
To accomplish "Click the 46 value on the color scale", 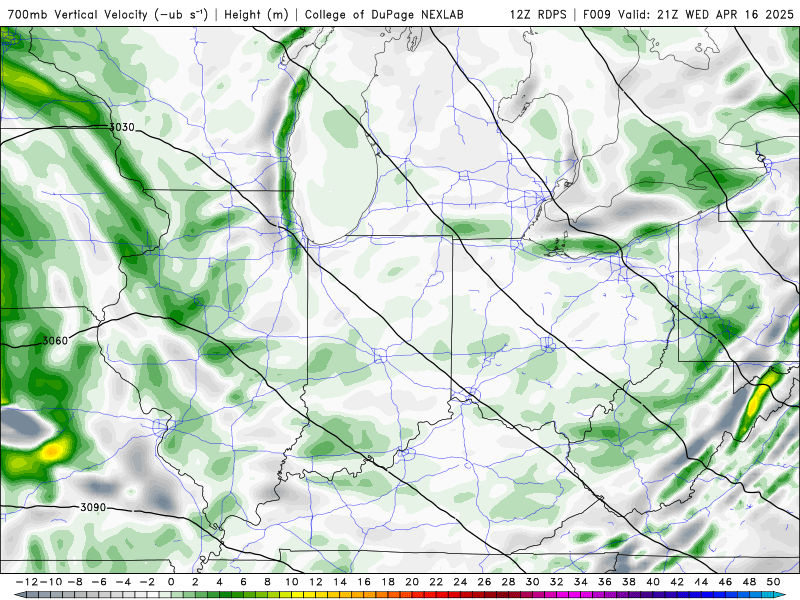I will pos(725,582).
